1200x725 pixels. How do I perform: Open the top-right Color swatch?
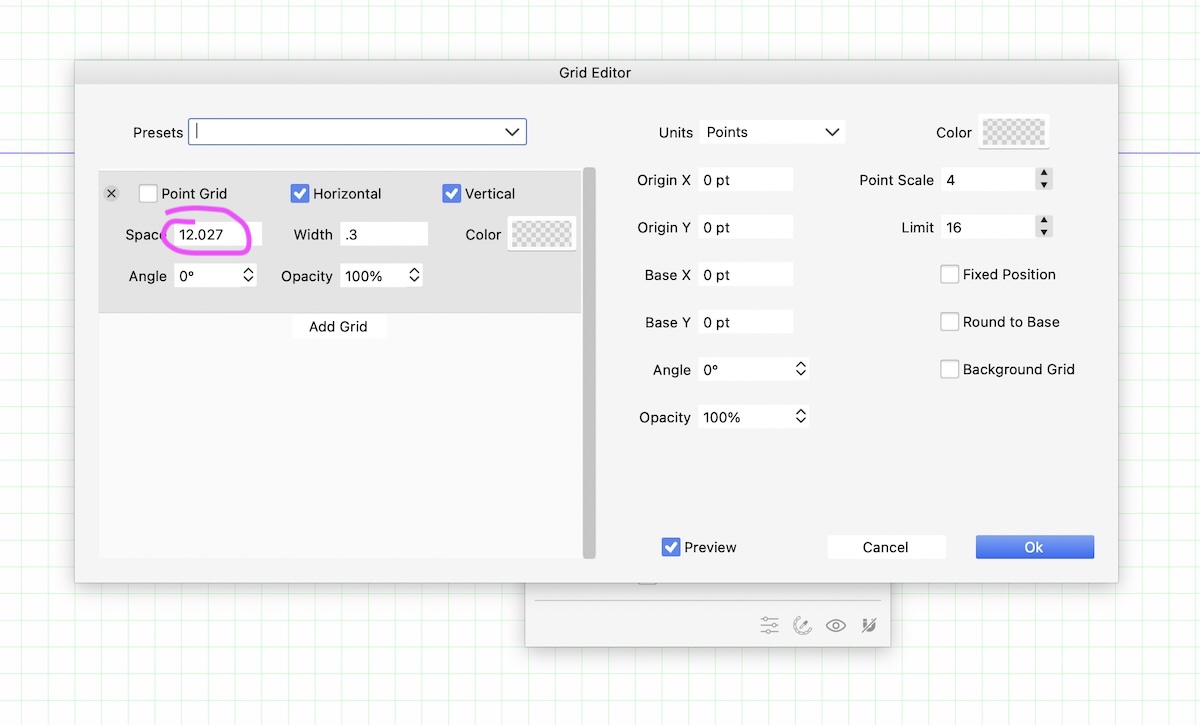pos(1014,132)
